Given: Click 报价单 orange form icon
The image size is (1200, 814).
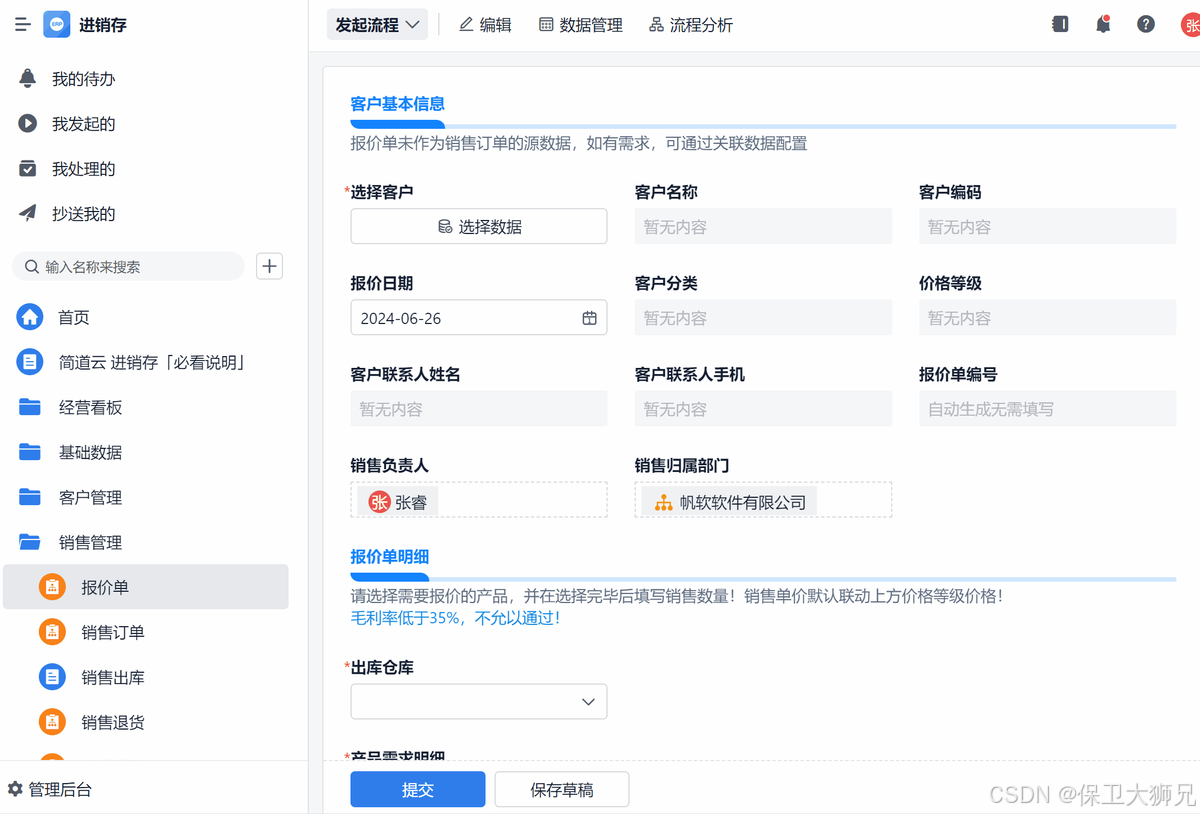Looking at the screenshot, I should point(52,587).
